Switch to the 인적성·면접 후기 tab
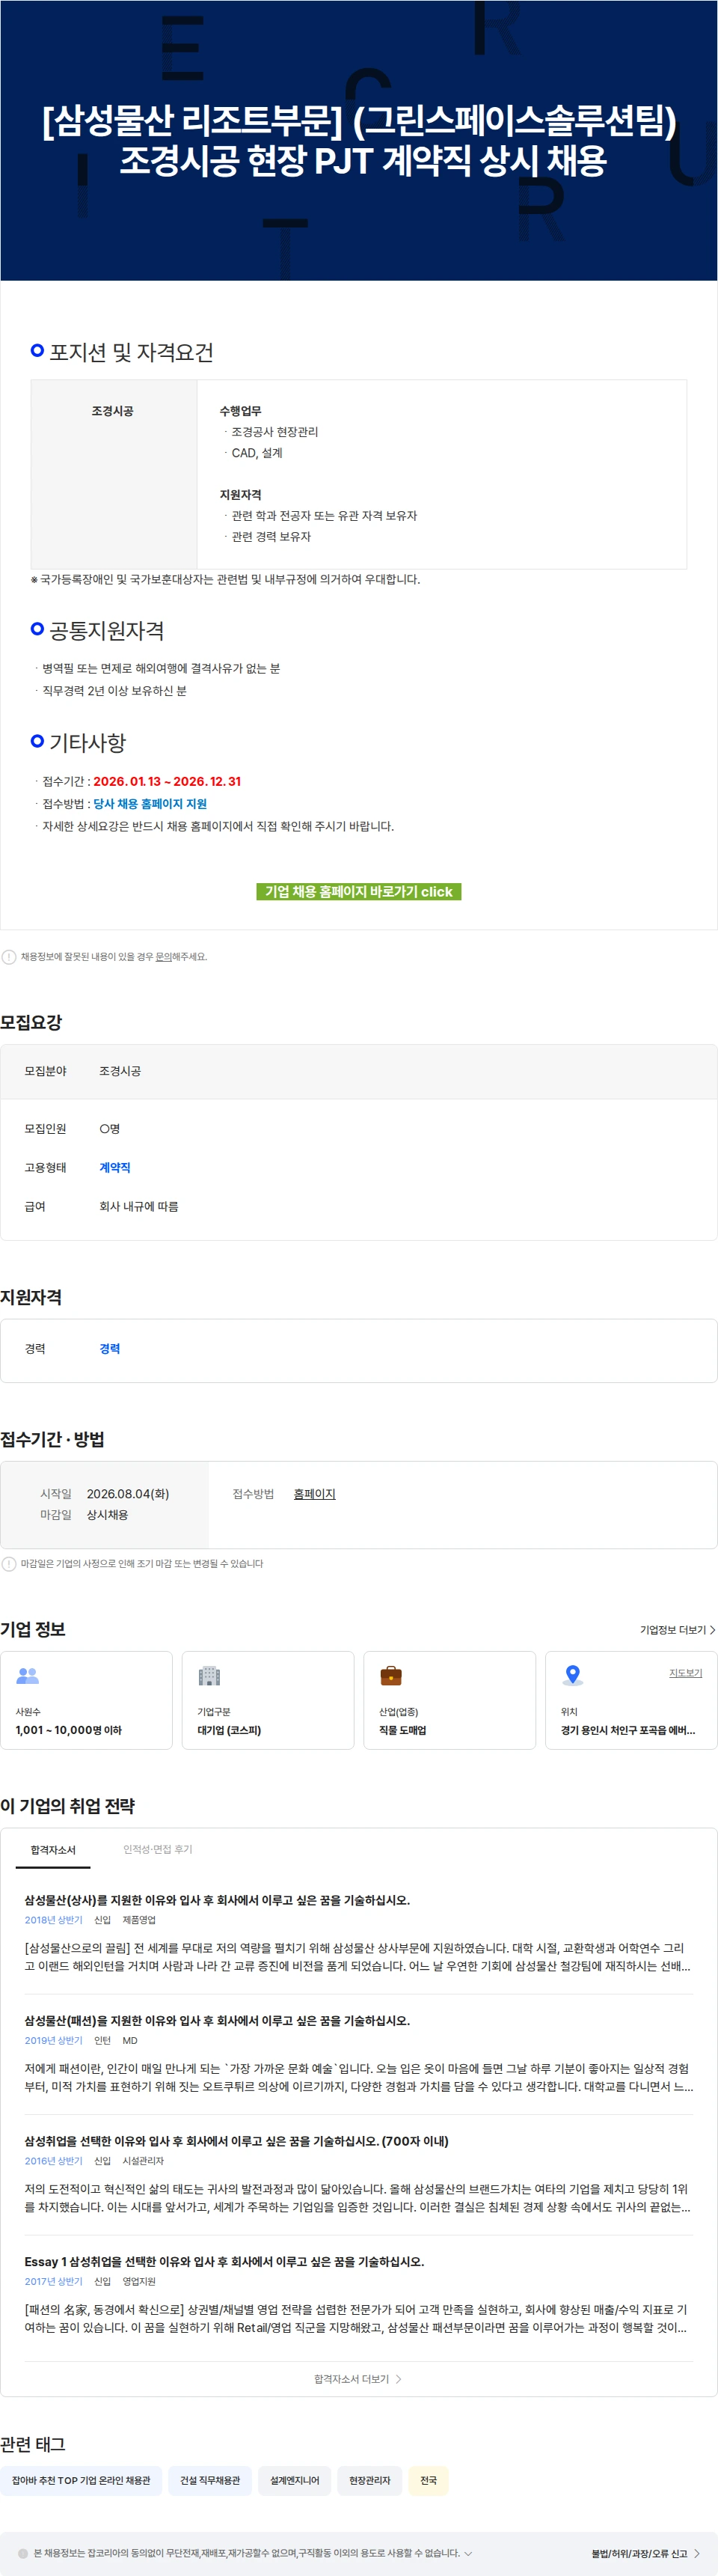This screenshot has width=718, height=2576. [158, 1849]
